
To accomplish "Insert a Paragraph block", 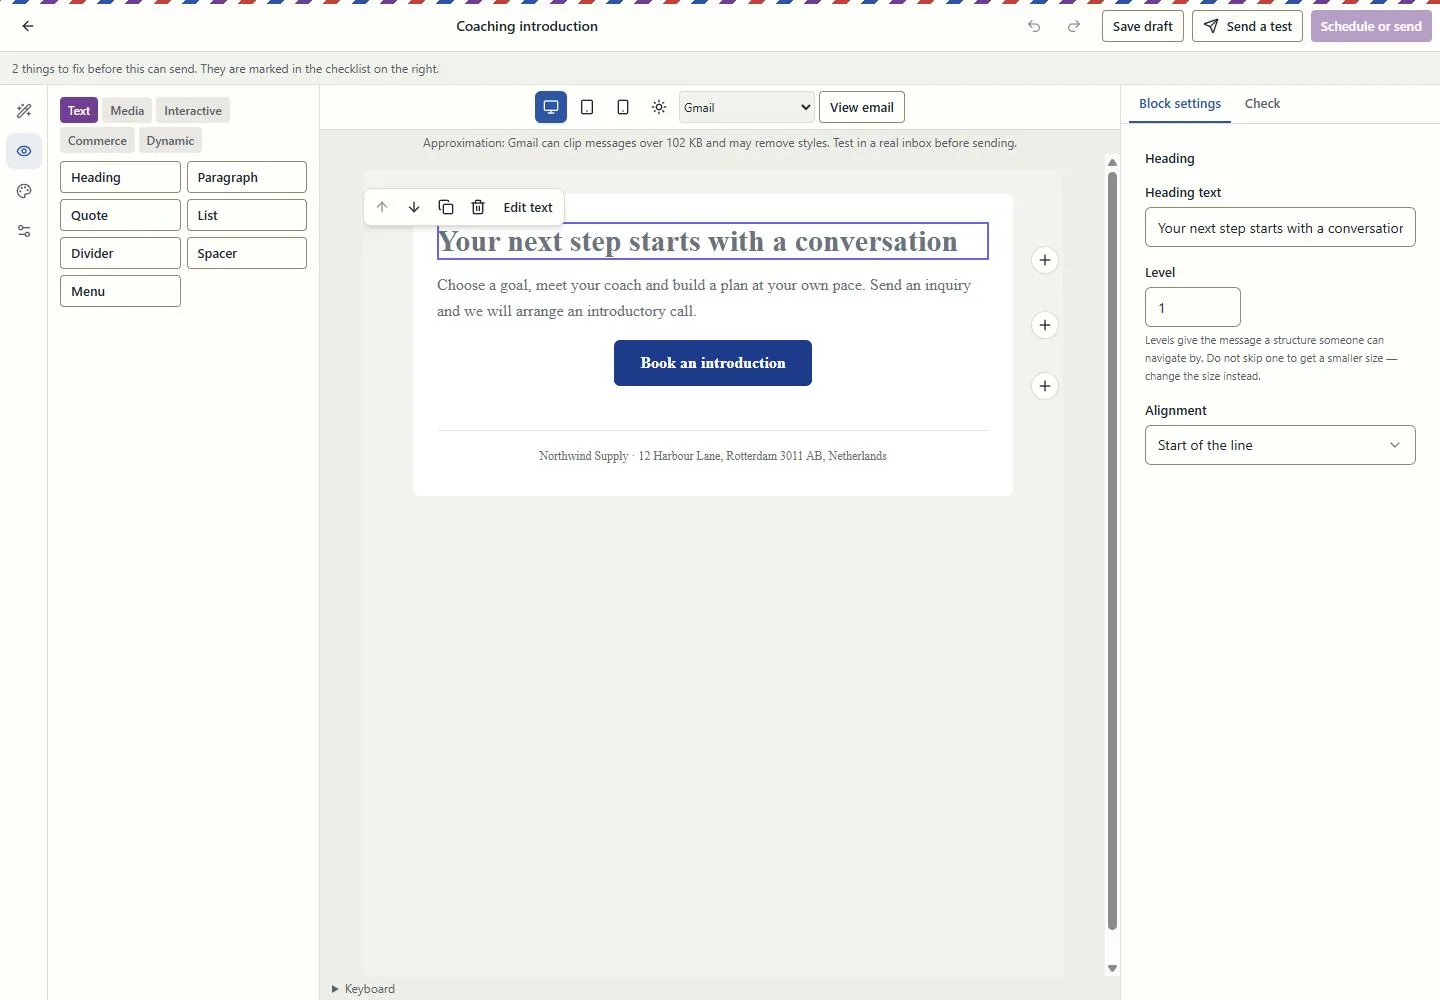I will (247, 177).
